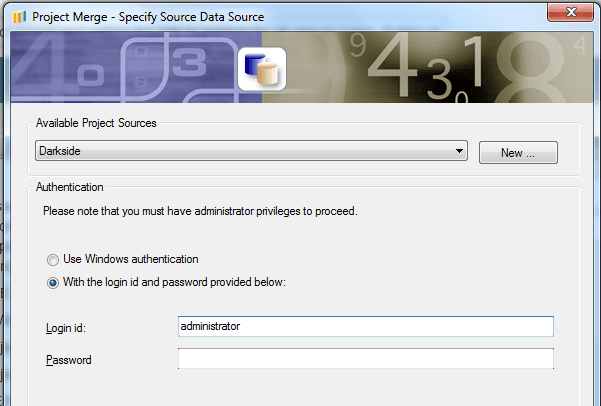This screenshot has height=406, width=601.
Task: Click the Password label
Action: [69, 360]
